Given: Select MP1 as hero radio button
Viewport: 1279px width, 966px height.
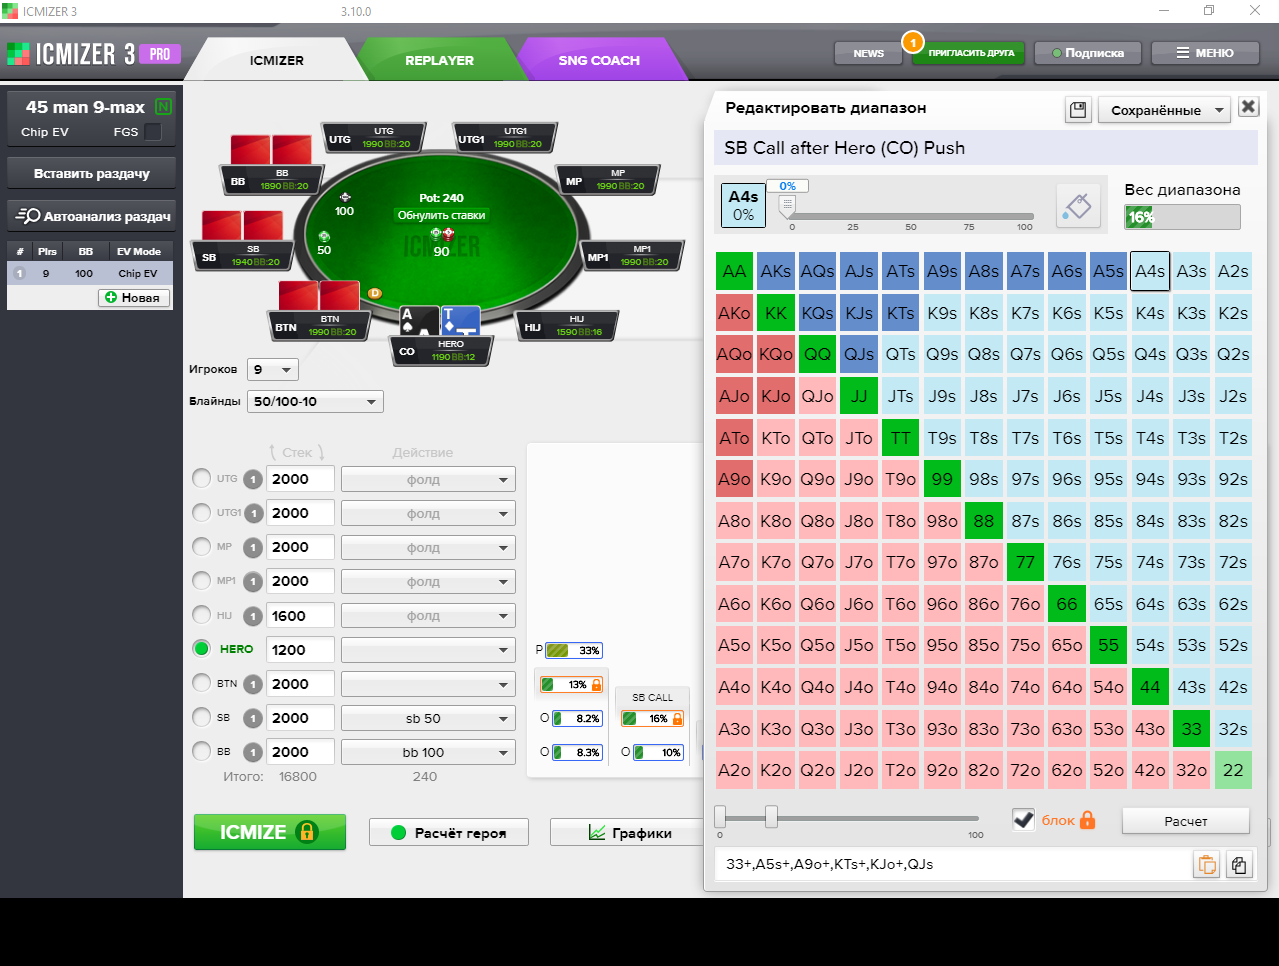Looking at the screenshot, I should click(202, 580).
